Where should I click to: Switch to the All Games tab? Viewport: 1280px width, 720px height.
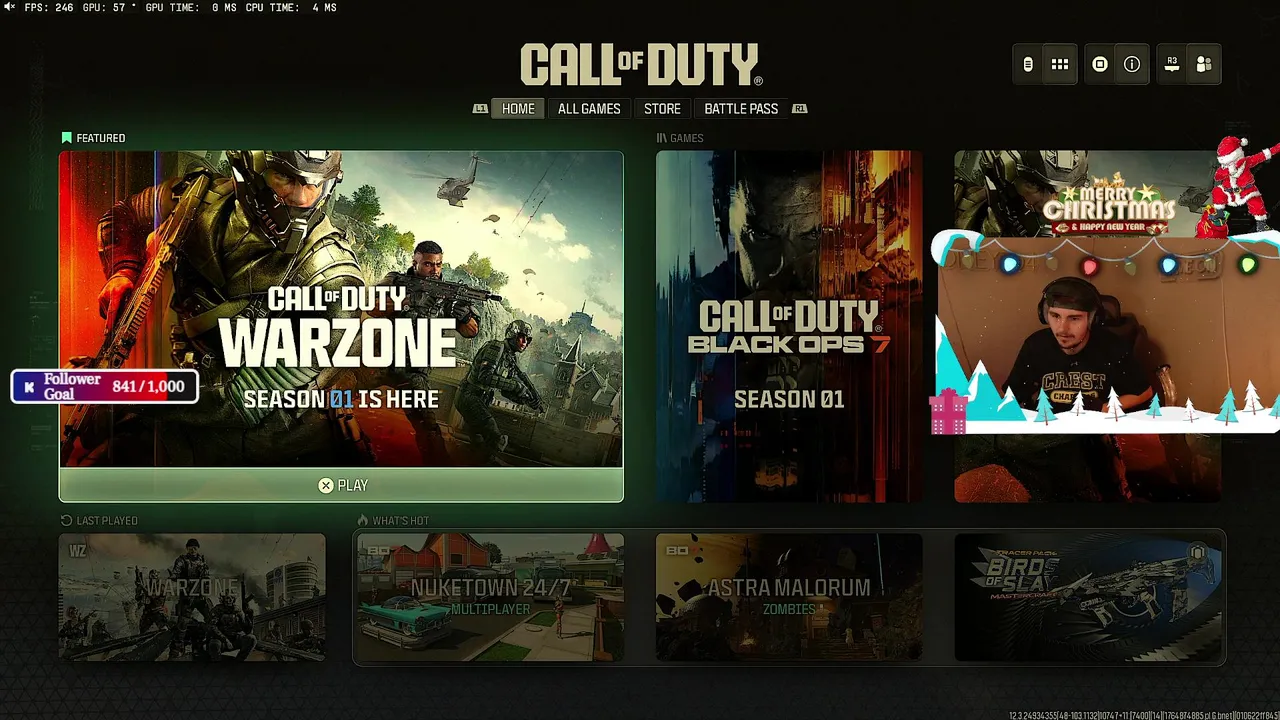click(x=589, y=109)
